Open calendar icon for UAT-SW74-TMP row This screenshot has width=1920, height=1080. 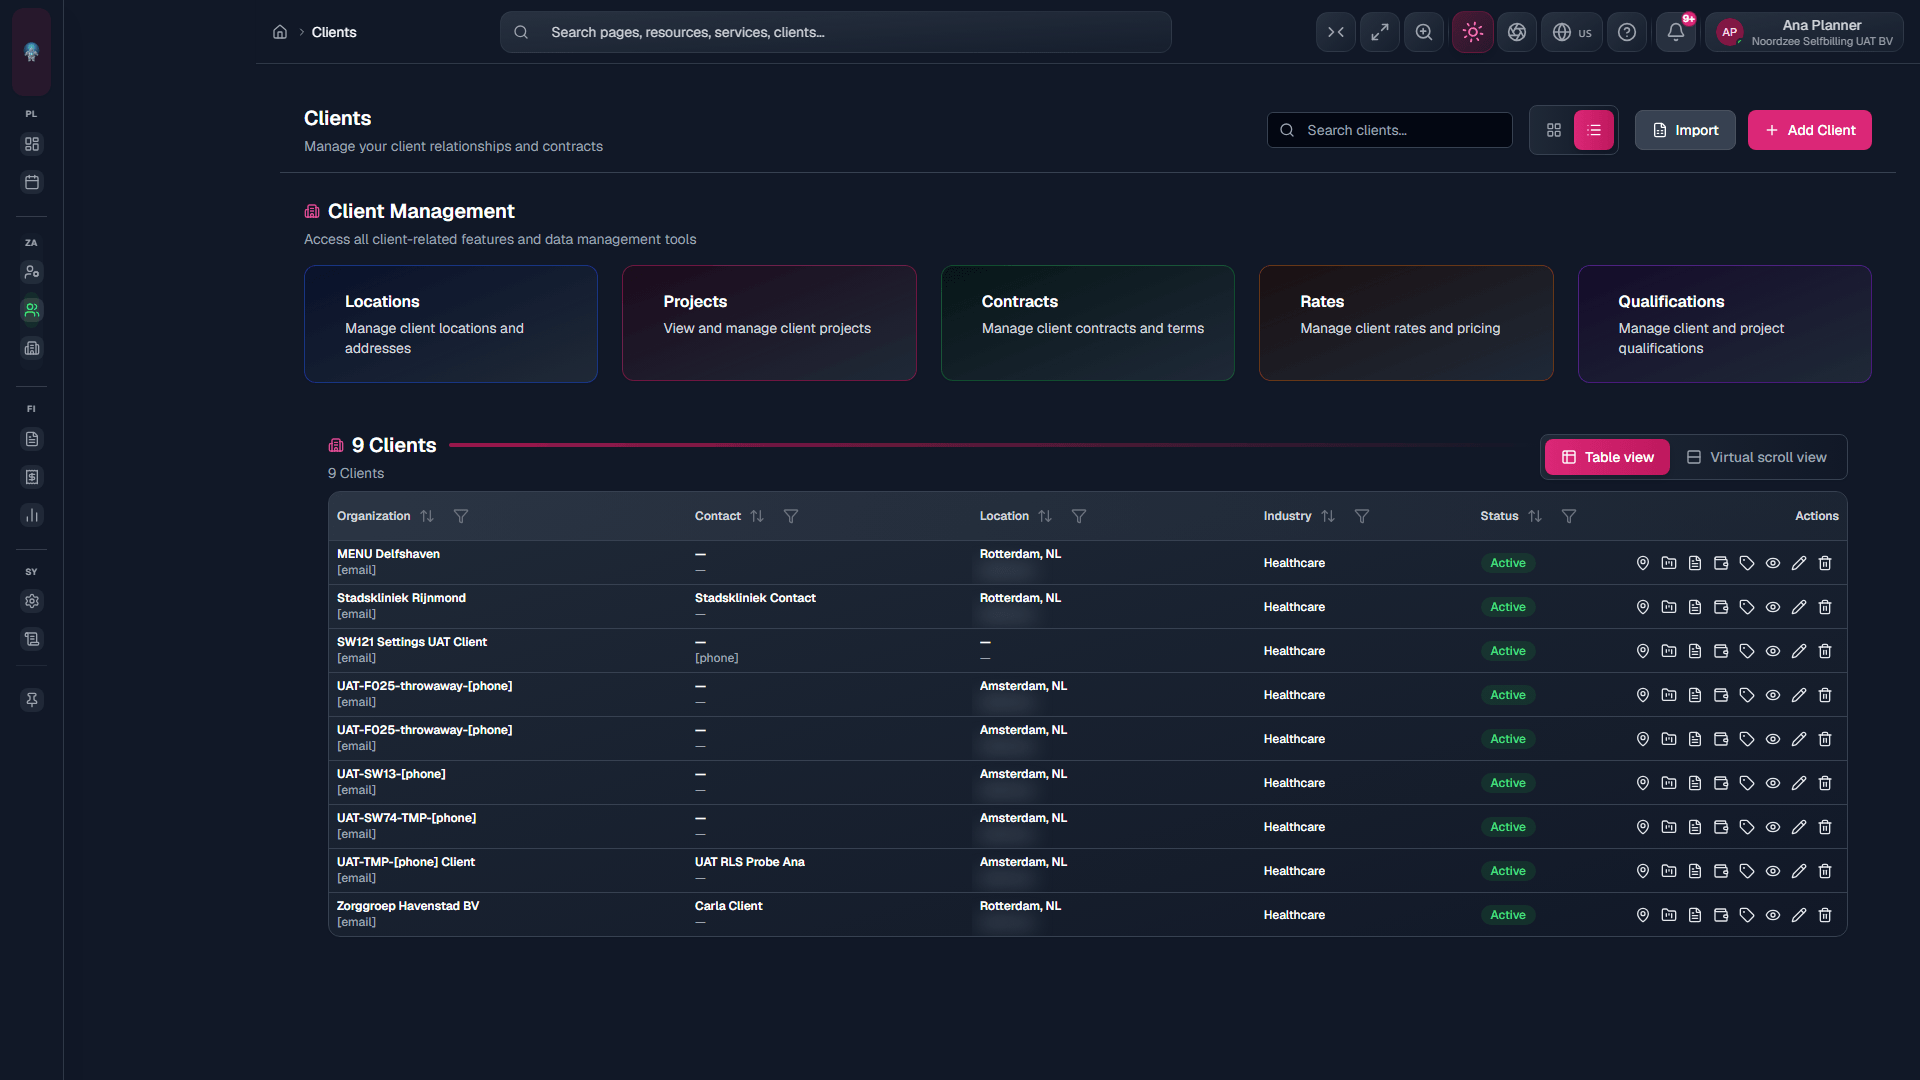coord(1720,827)
